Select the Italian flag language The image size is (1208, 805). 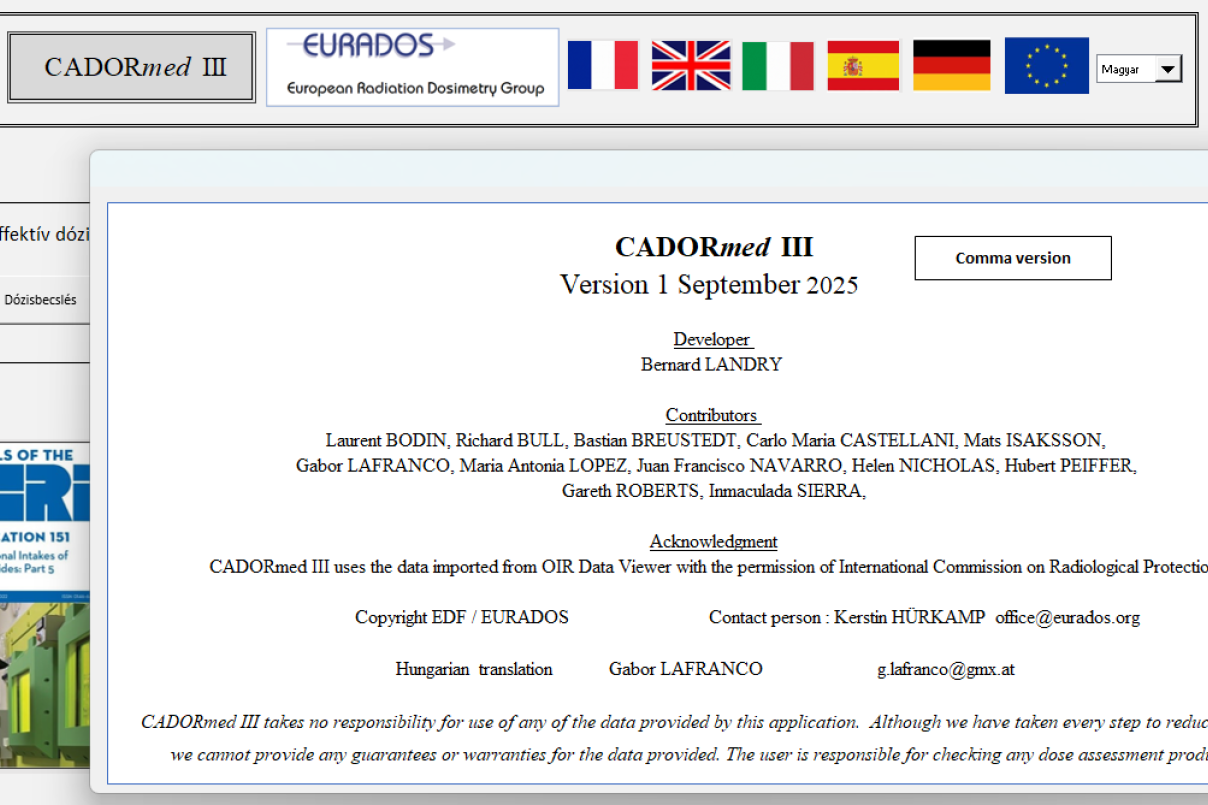(777, 66)
